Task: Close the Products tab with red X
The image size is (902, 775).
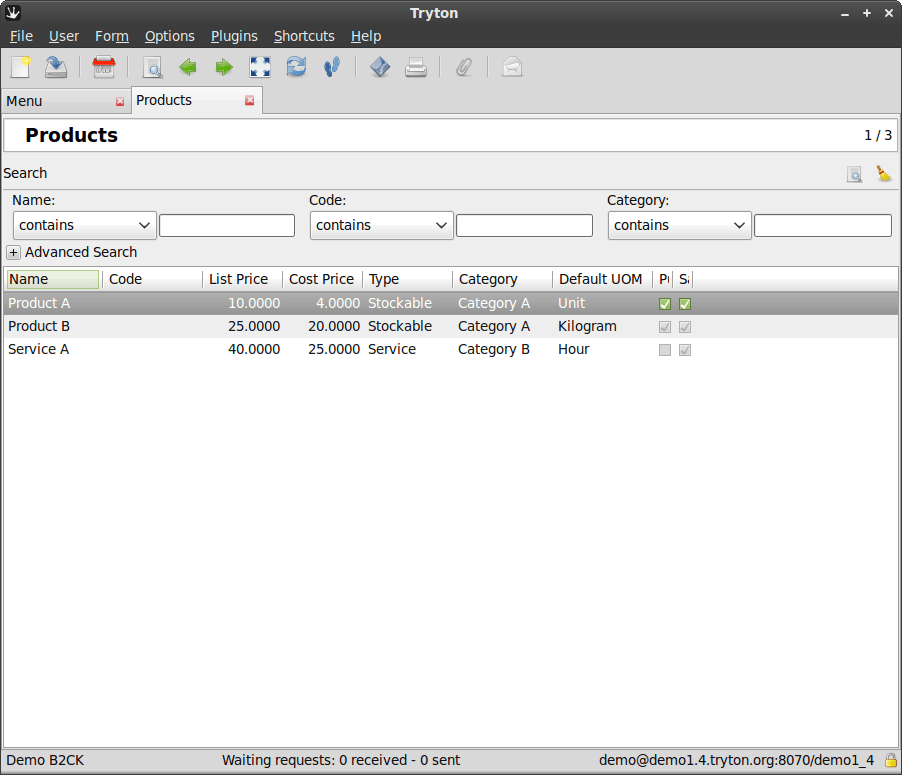Action: point(250,101)
